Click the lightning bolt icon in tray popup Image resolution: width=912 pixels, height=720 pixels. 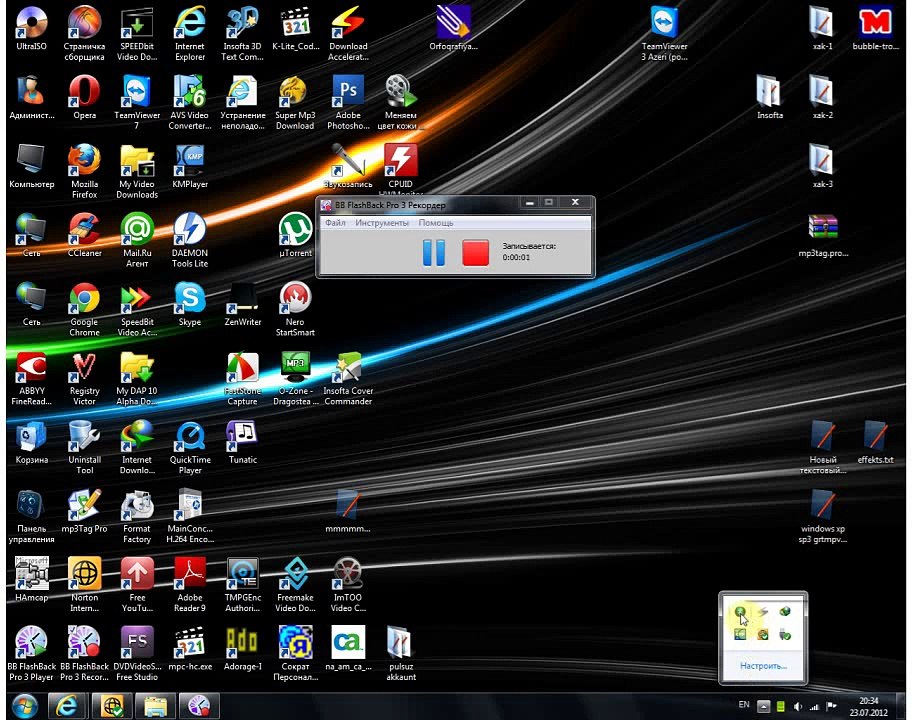tap(763, 612)
